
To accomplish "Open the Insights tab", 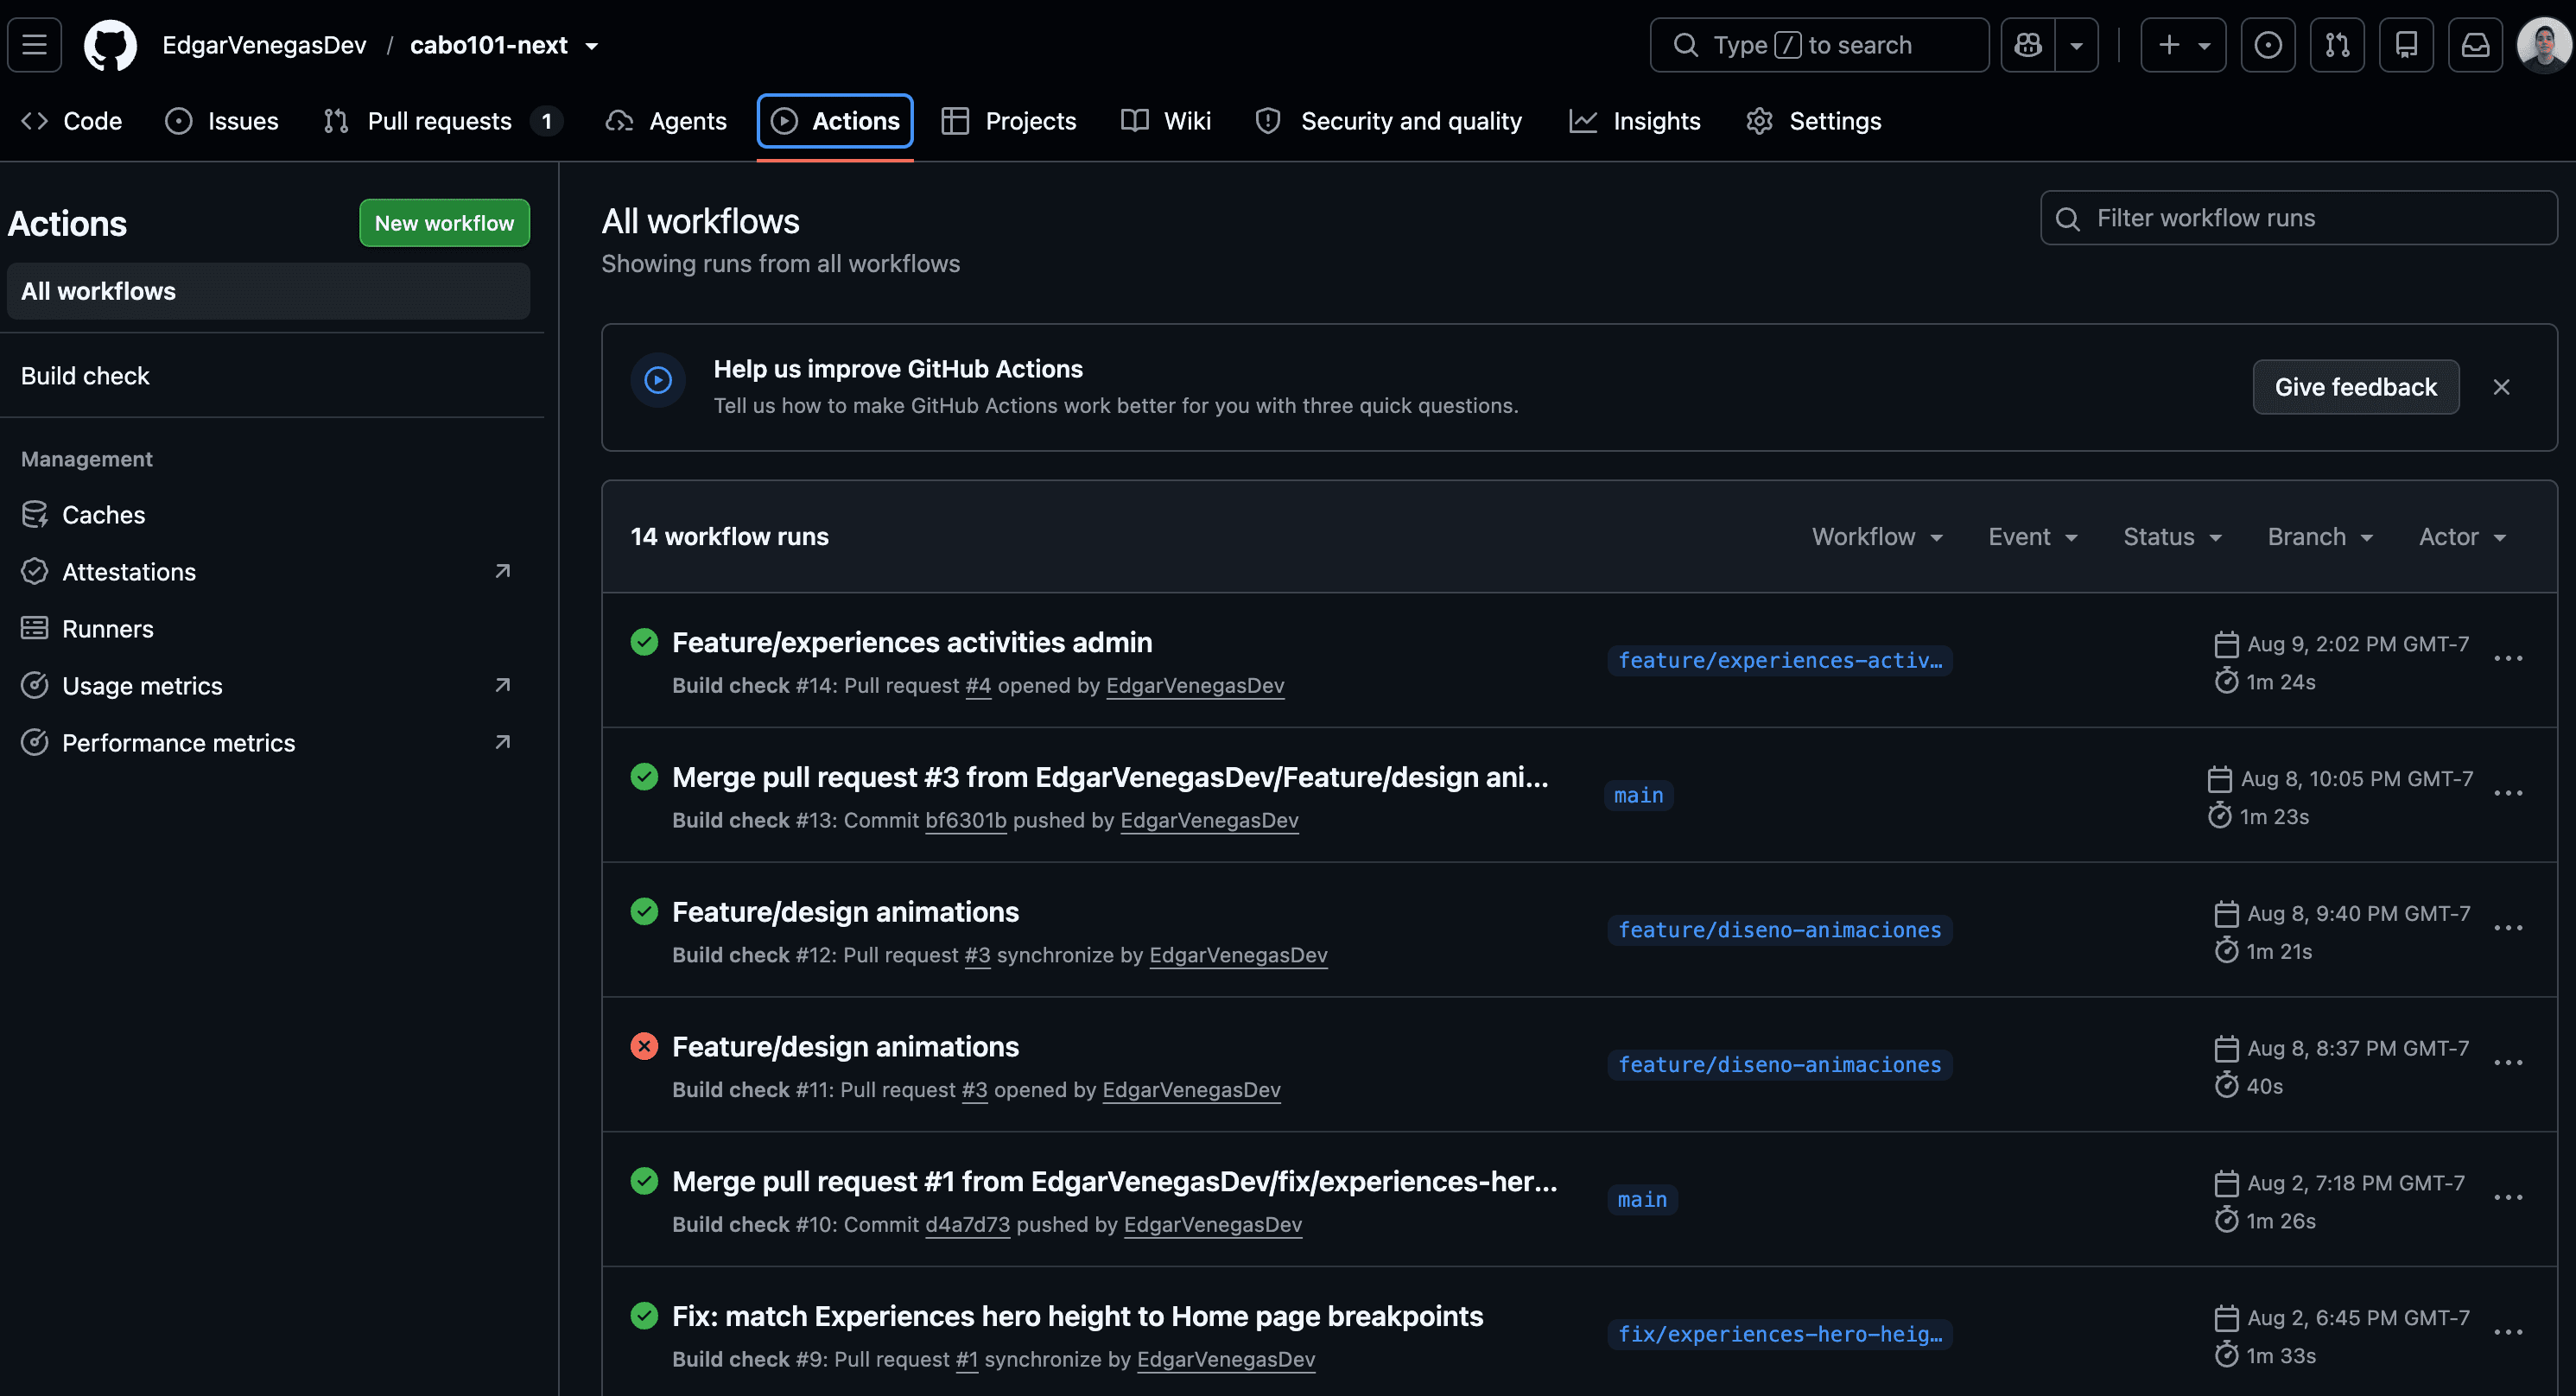I will pyautogui.click(x=1635, y=121).
